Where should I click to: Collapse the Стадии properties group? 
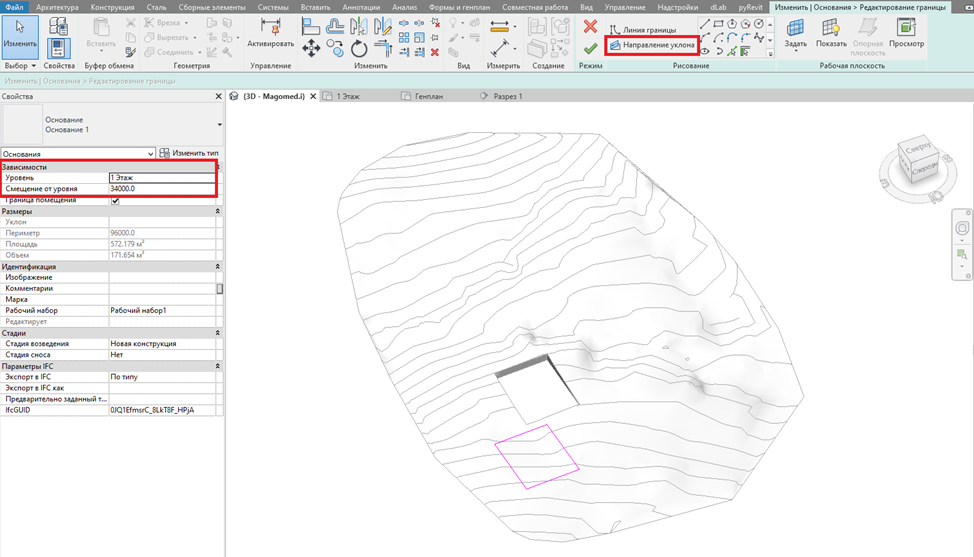(x=218, y=333)
